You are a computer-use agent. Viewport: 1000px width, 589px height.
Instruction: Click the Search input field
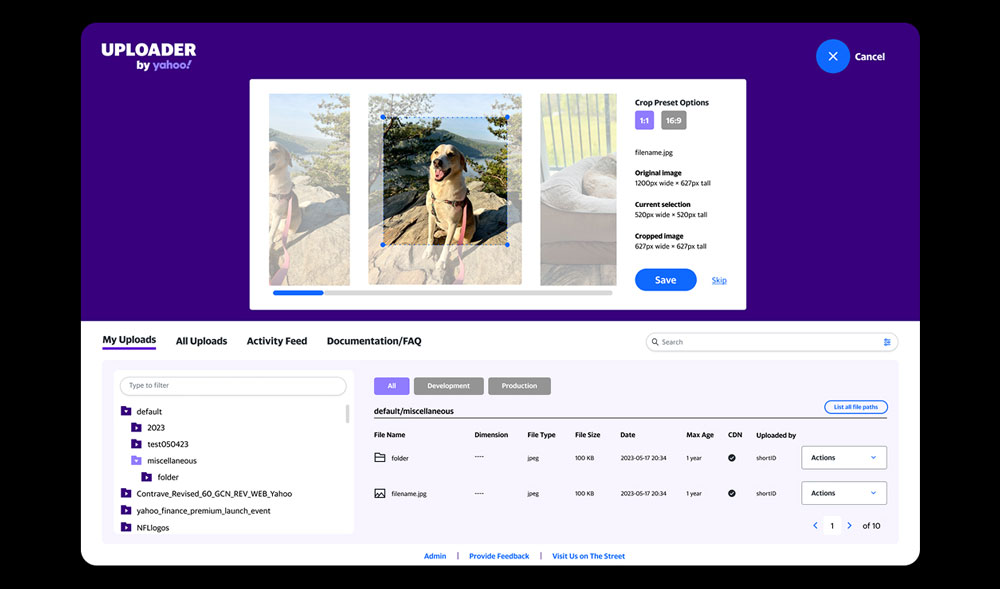772,342
